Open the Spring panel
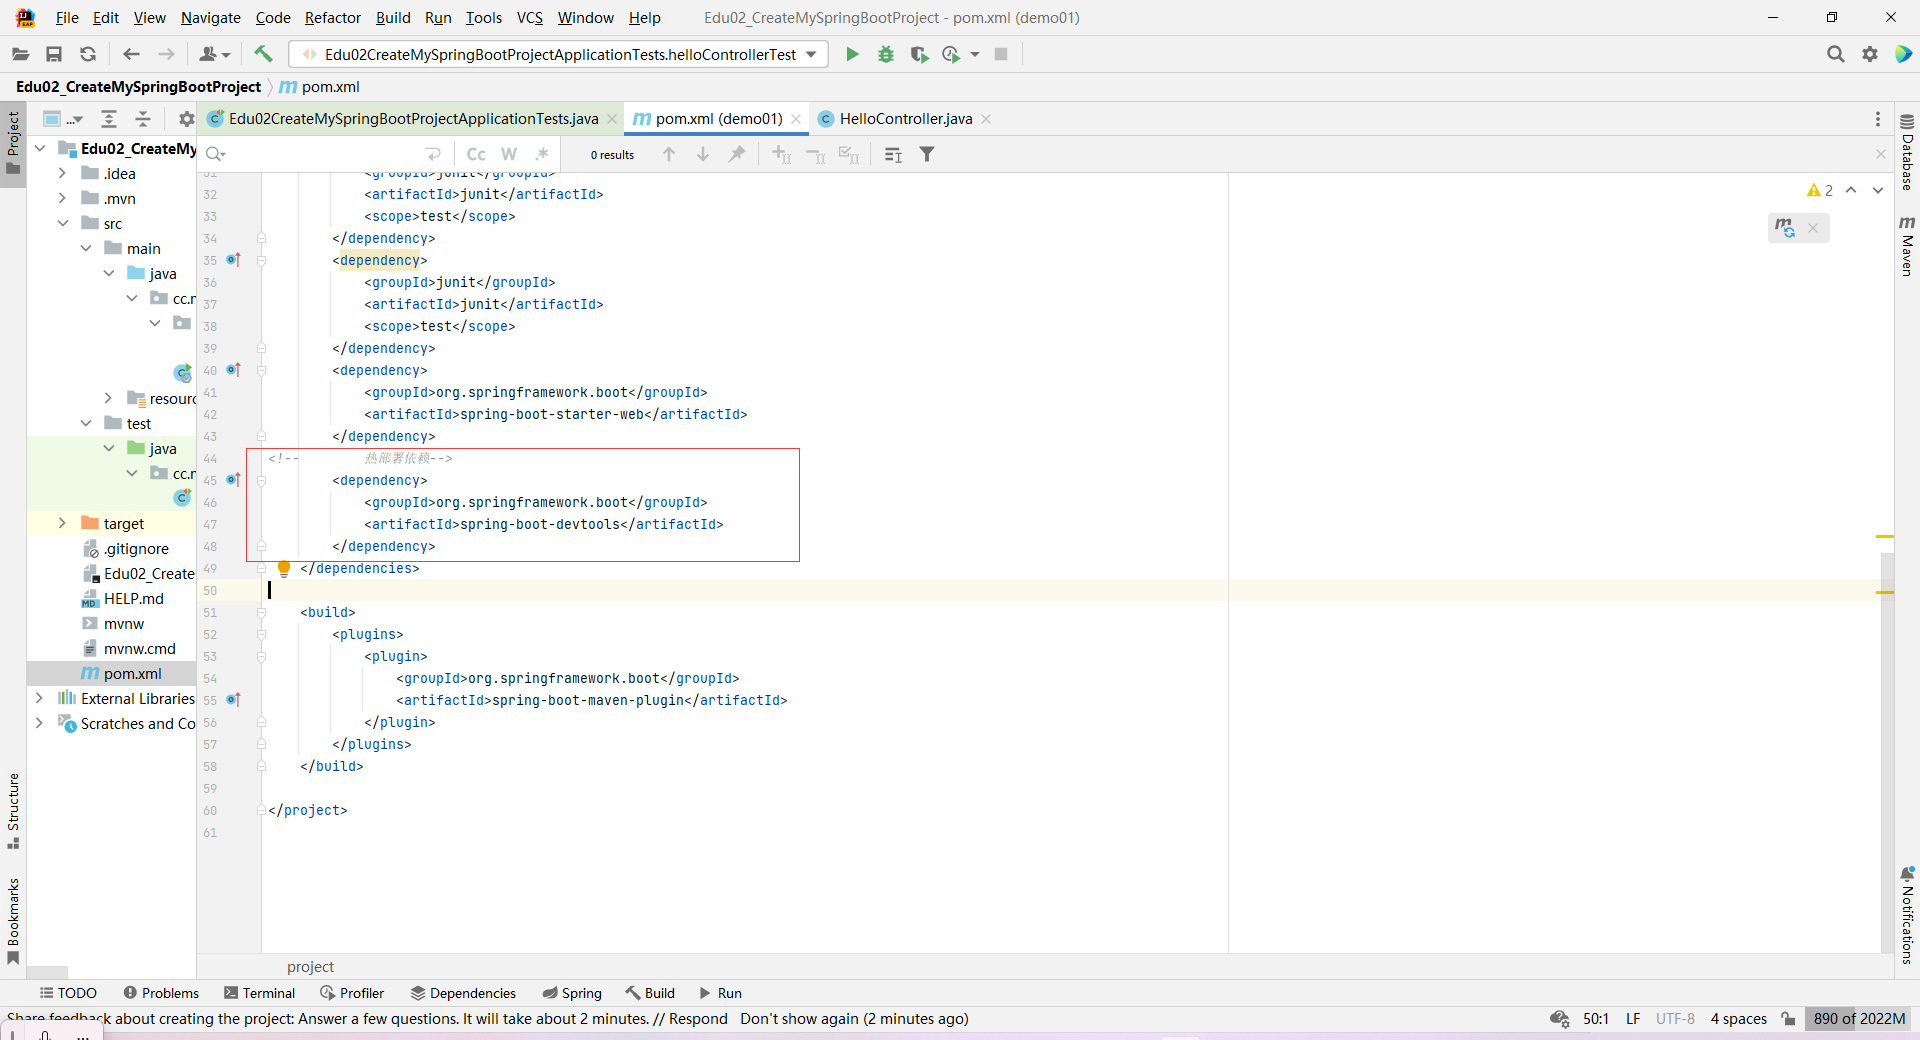Viewport: 1920px width, 1040px height. point(572,993)
